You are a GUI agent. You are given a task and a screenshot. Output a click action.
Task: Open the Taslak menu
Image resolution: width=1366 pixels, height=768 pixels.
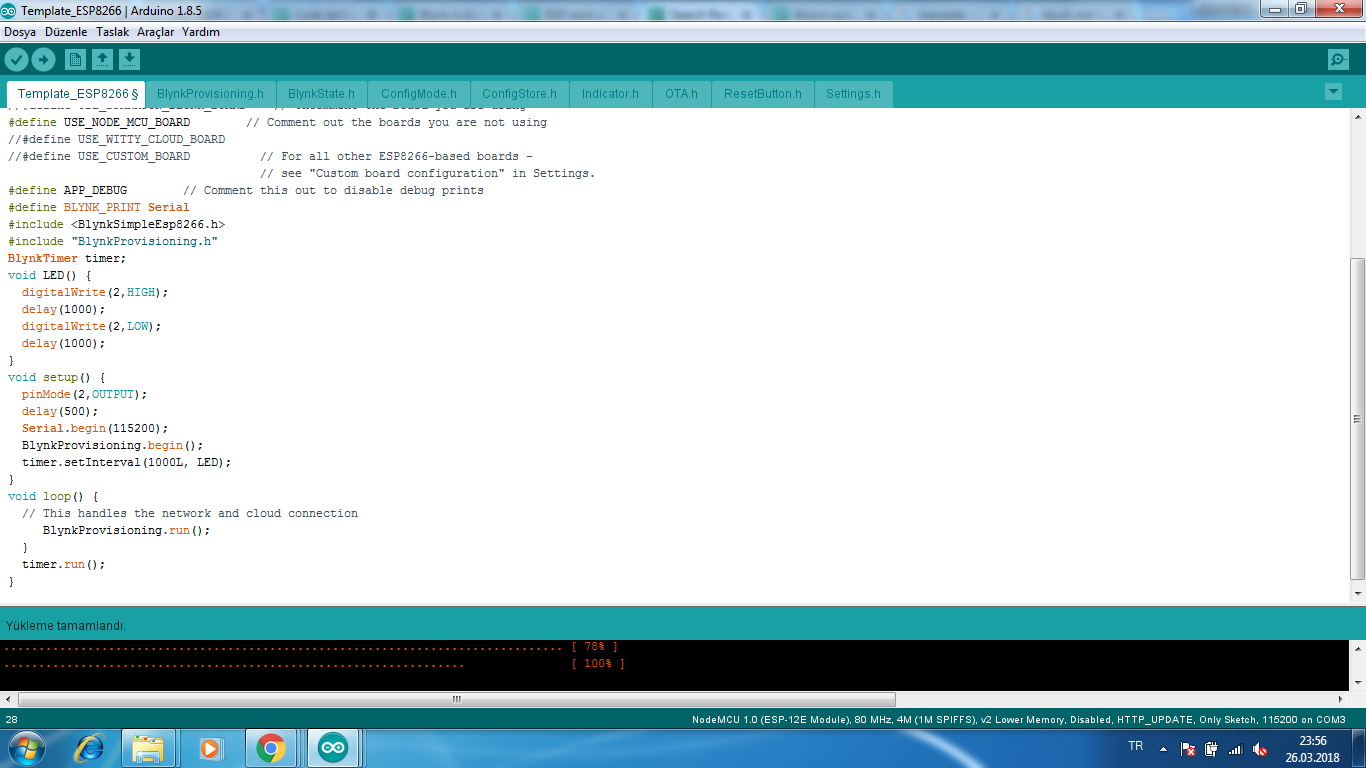pyautogui.click(x=112, y=32)
